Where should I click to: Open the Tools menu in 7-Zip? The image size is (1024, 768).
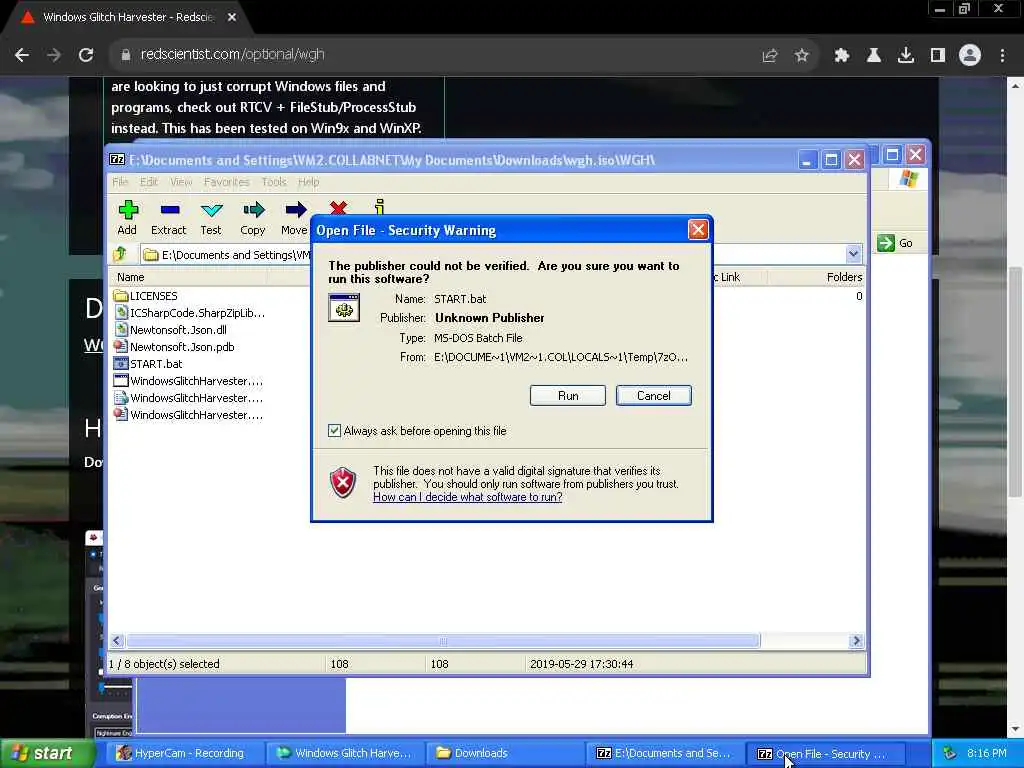pos(274,182)
